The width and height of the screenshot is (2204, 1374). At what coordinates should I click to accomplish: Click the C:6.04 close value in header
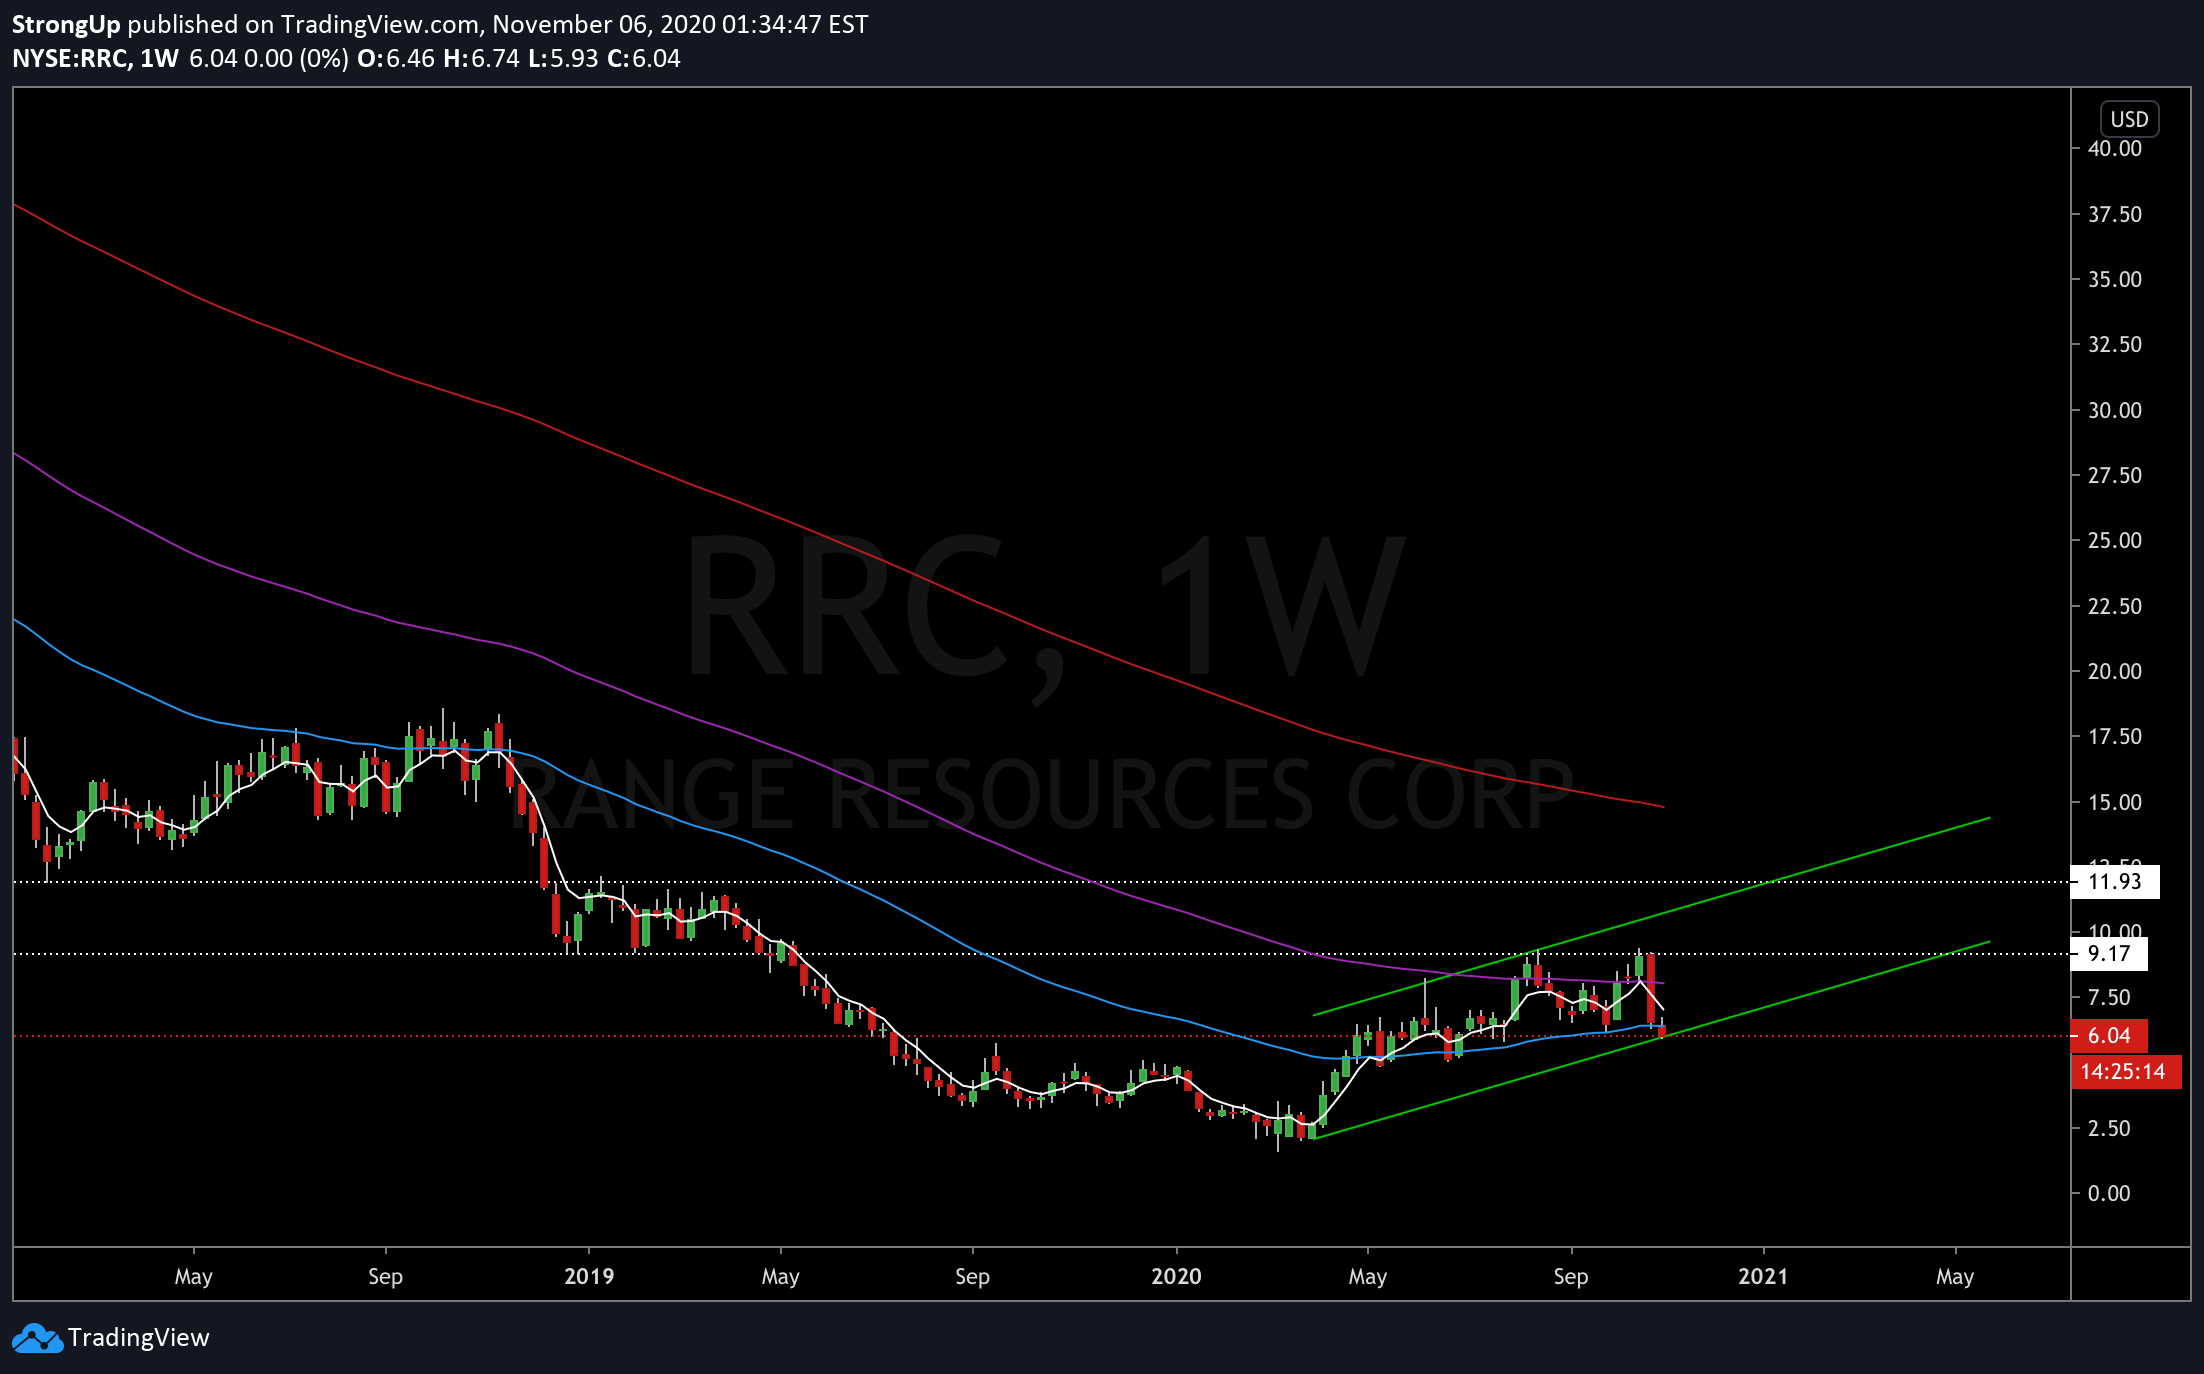click(x=643, y=58)
